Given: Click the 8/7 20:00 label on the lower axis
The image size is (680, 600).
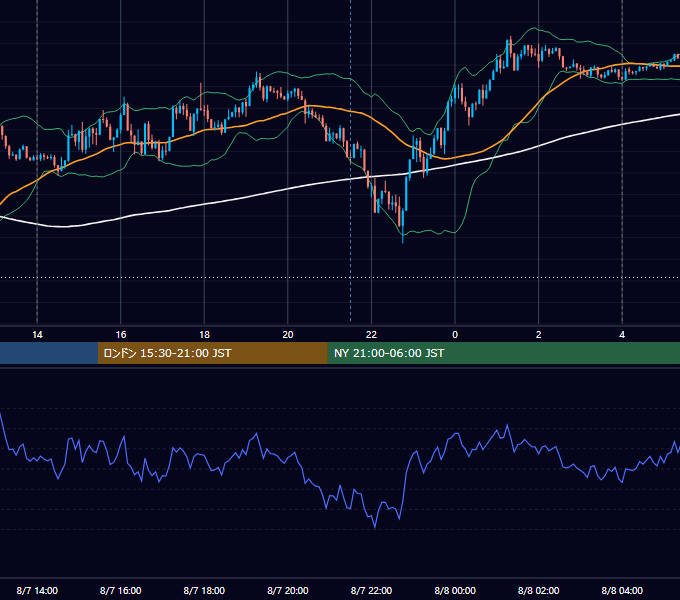Looking at the screenshot, I should (x=288, y=590).
